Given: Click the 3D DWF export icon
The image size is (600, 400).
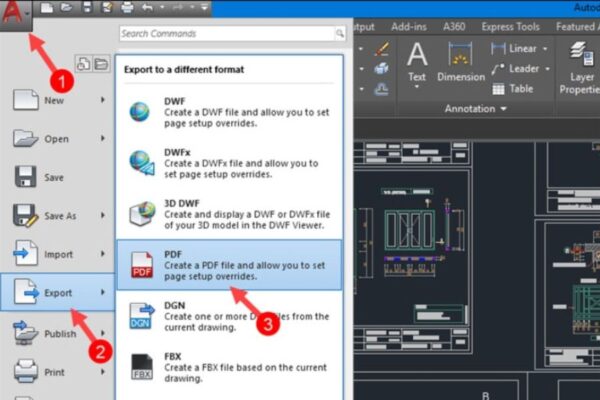Looking at the screenshot, I should pyautogui.click(x=141, y=214).
